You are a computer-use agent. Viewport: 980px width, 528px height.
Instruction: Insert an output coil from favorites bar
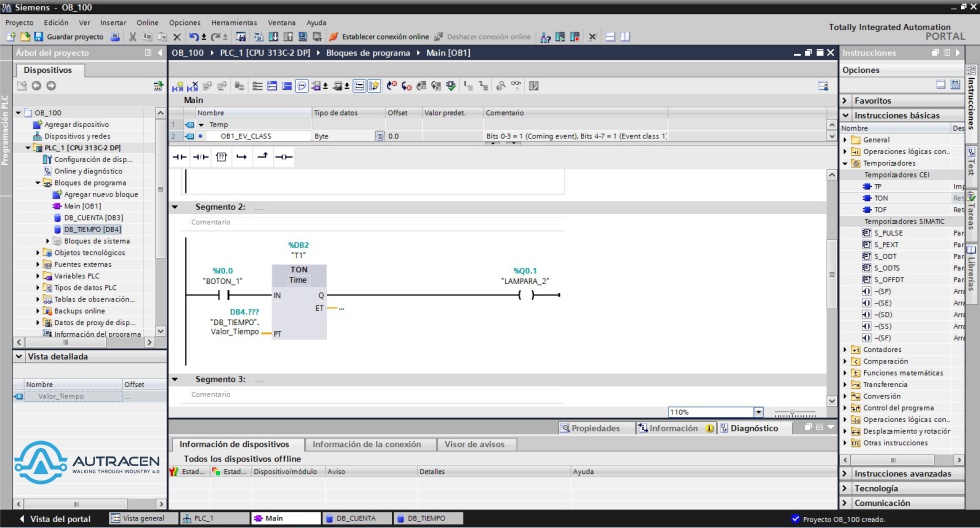tap(284, 157)
